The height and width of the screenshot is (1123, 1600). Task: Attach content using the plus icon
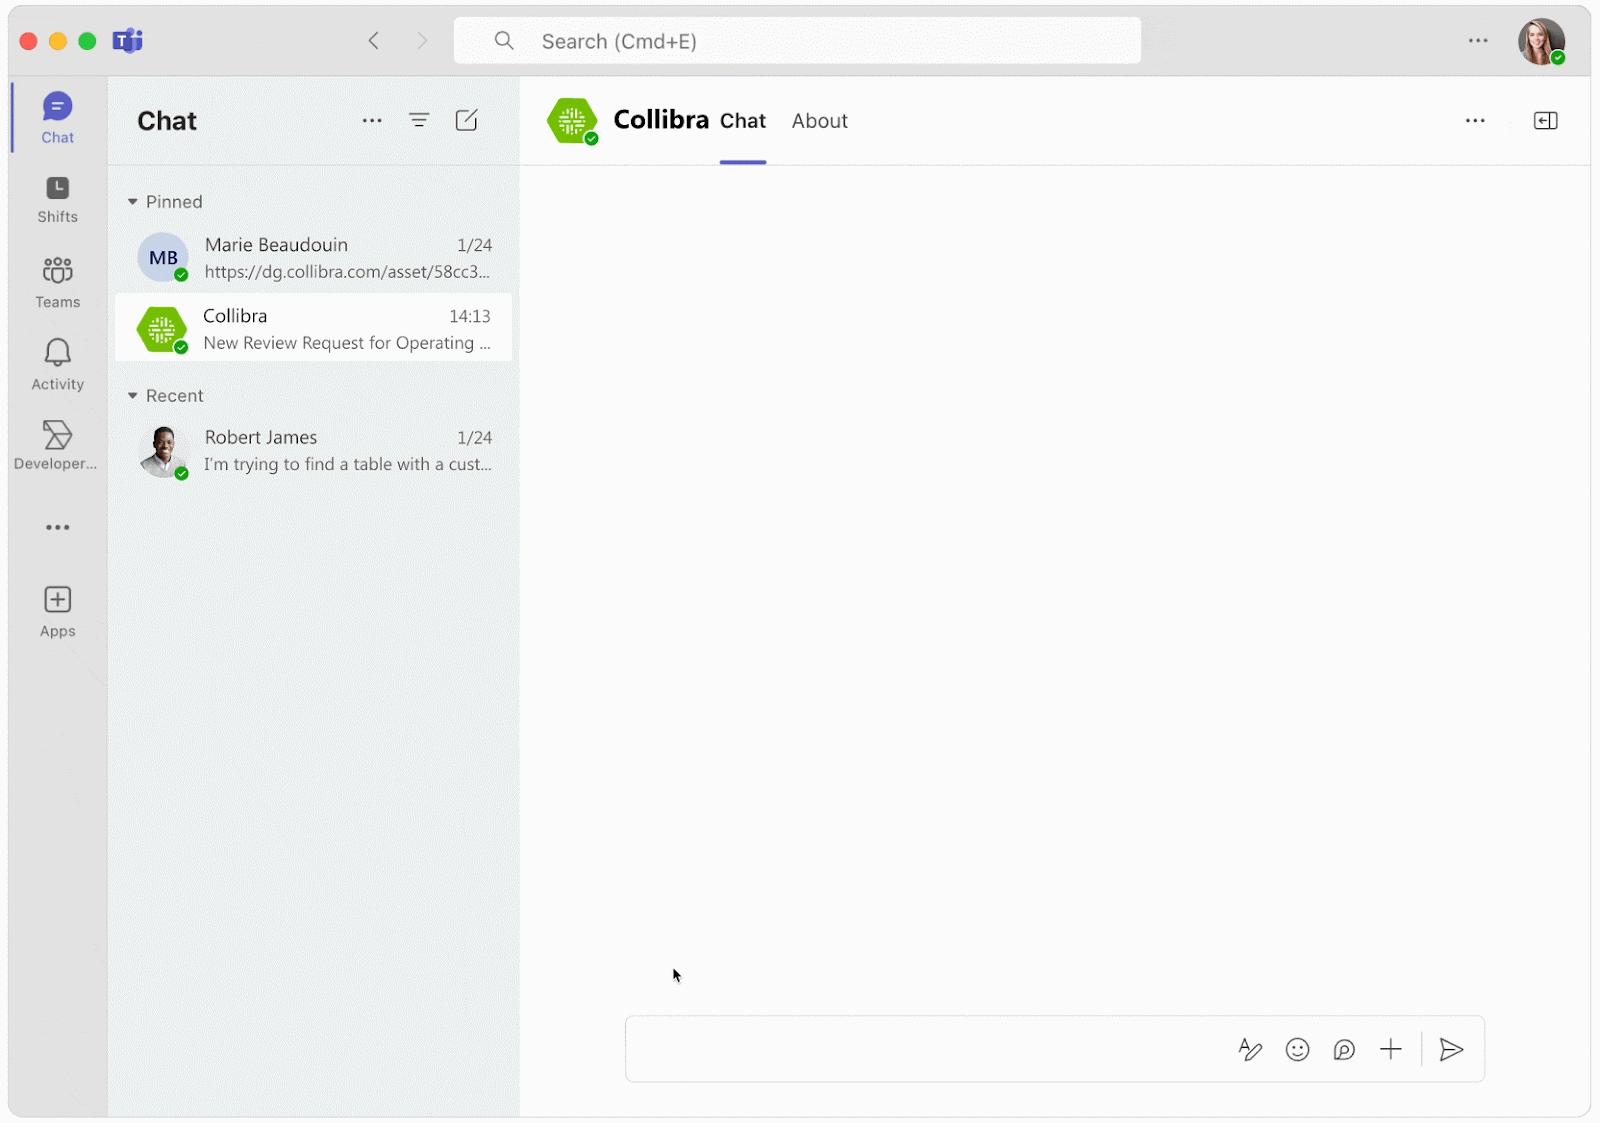coord(1390,1049)
